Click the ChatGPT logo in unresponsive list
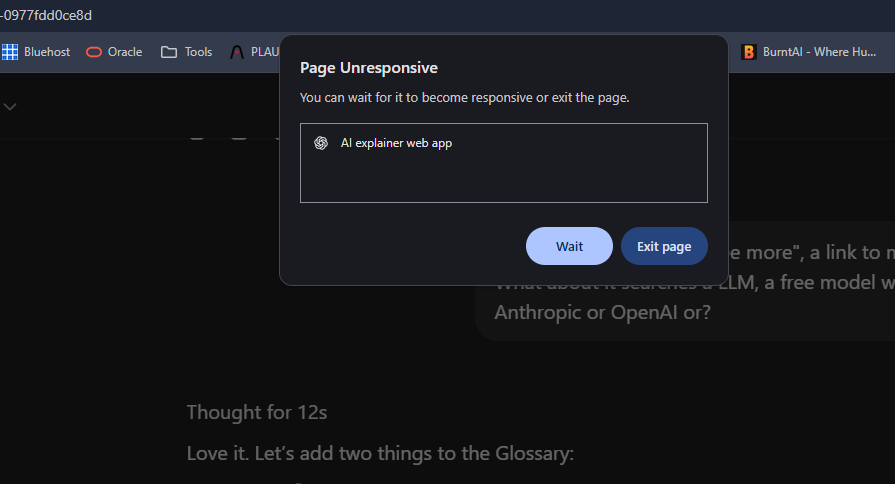The image size is (895, 484). point(321,143)
